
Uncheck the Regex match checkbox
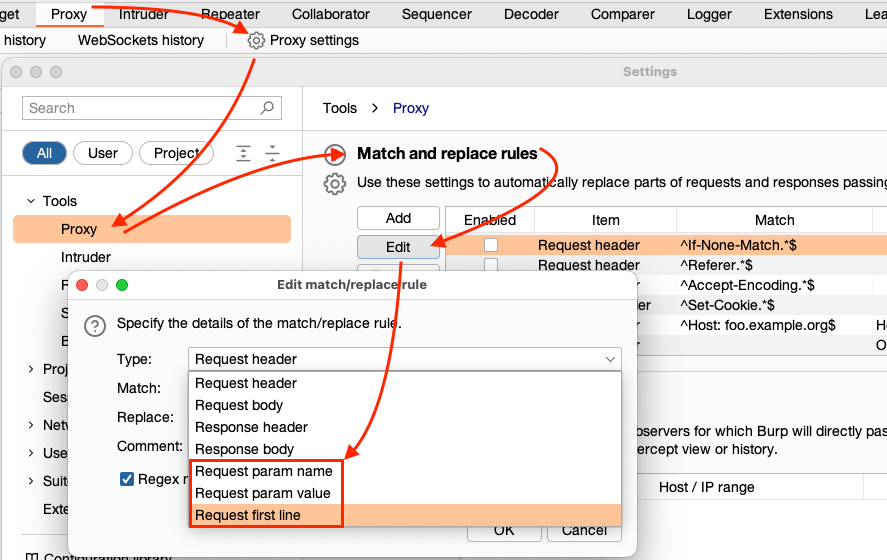(127, 479)
